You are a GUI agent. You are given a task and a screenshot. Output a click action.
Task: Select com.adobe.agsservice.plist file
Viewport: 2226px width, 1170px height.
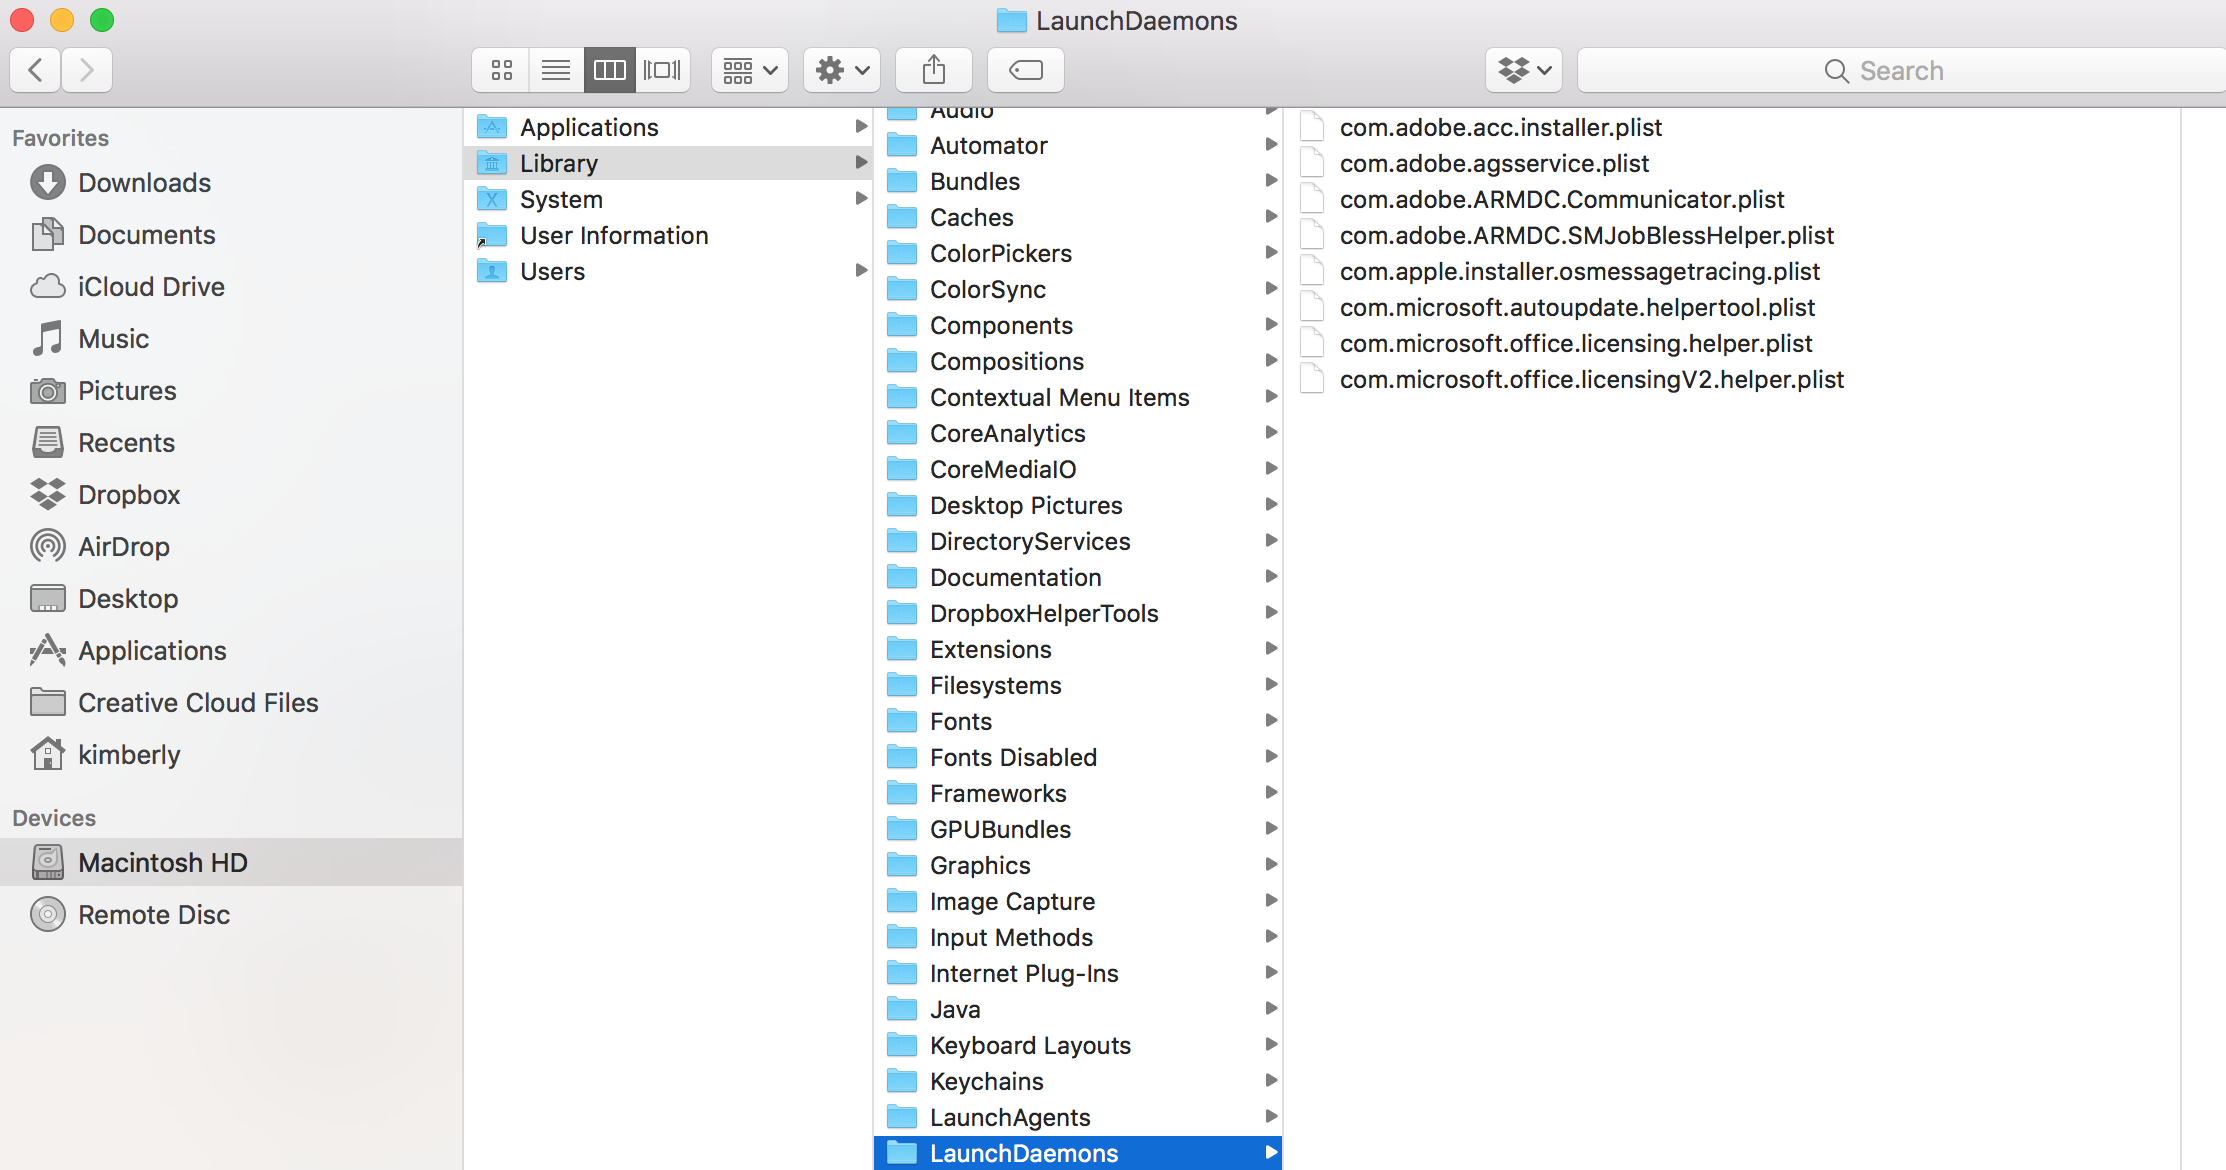[1494, 163]
